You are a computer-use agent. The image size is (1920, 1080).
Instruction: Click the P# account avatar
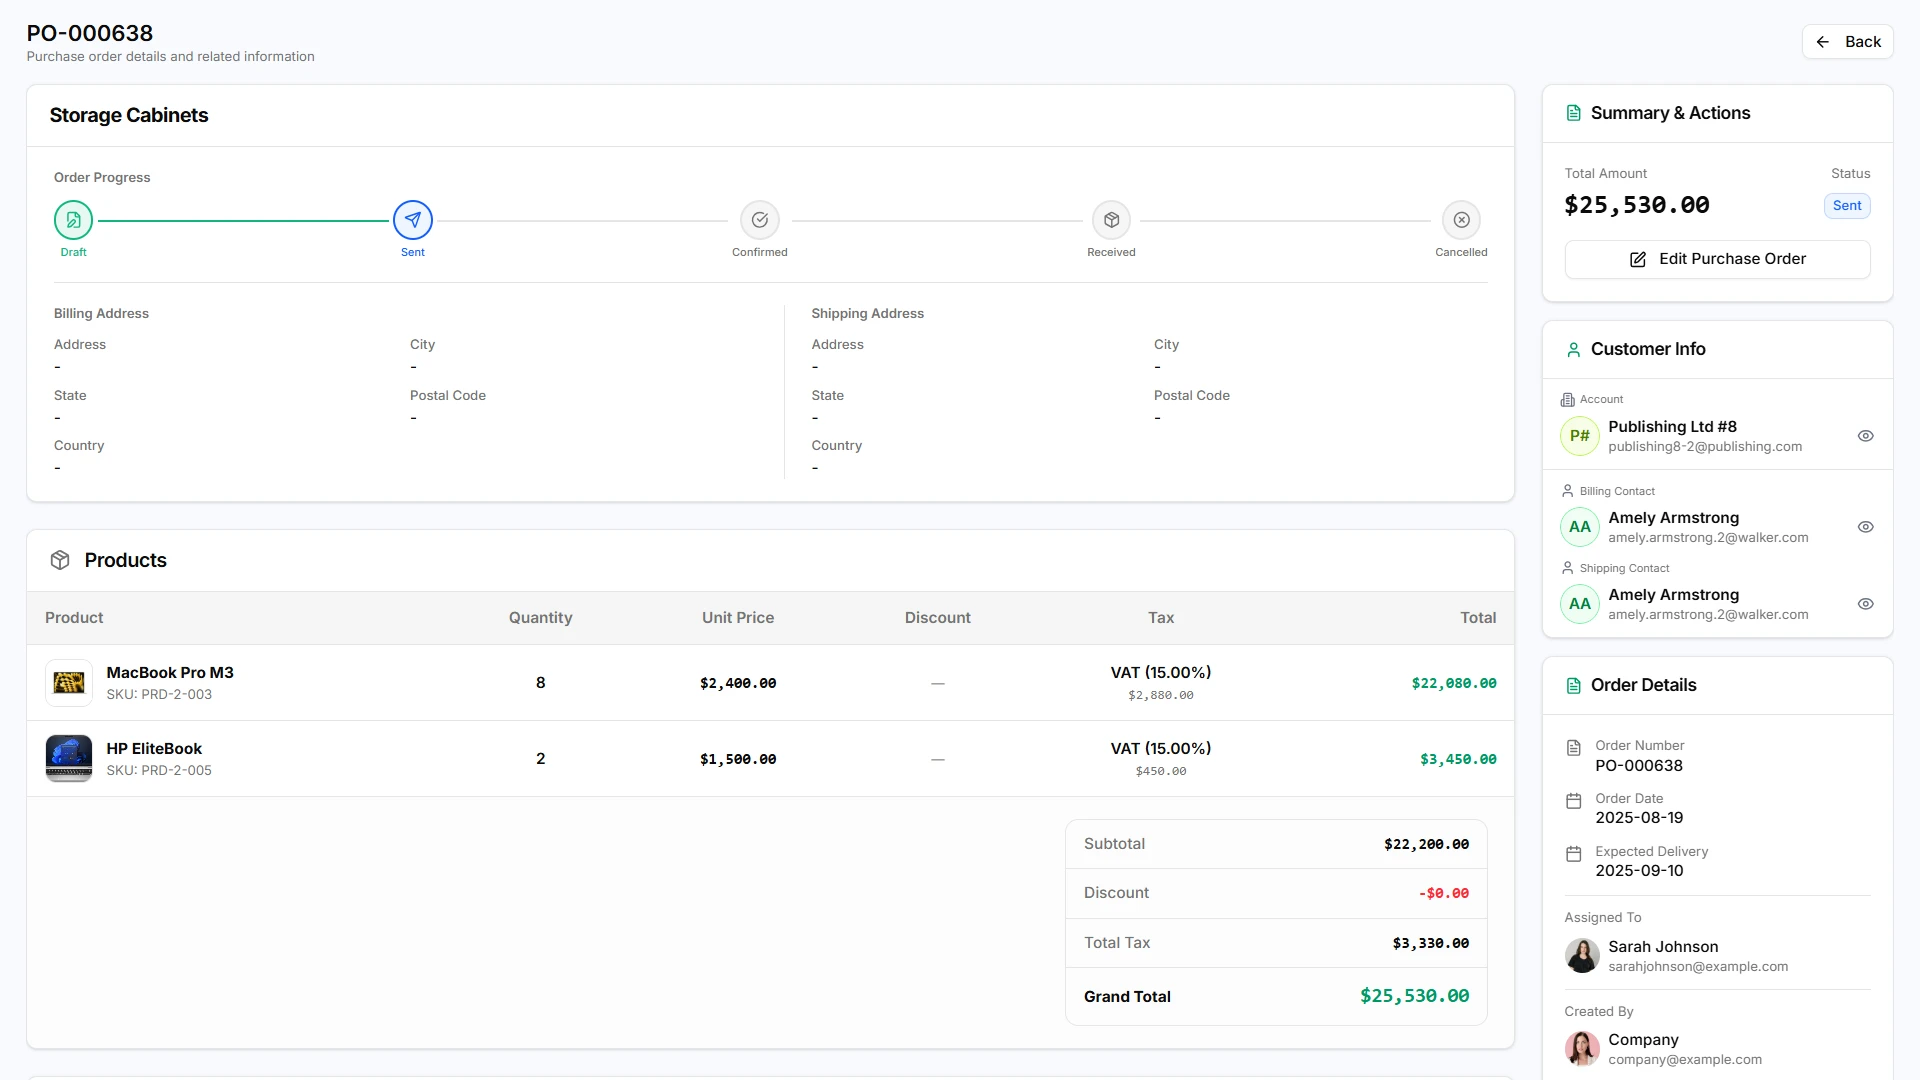tap(1580, 436)
